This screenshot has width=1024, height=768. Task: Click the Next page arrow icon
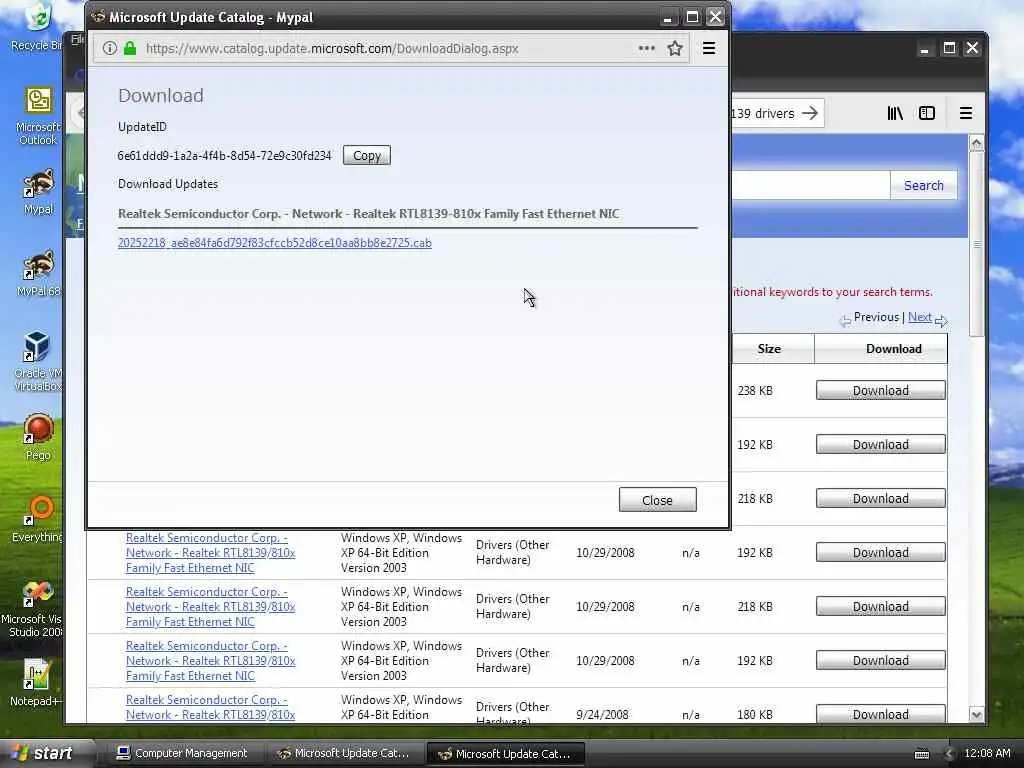click(x=941, y=321)
